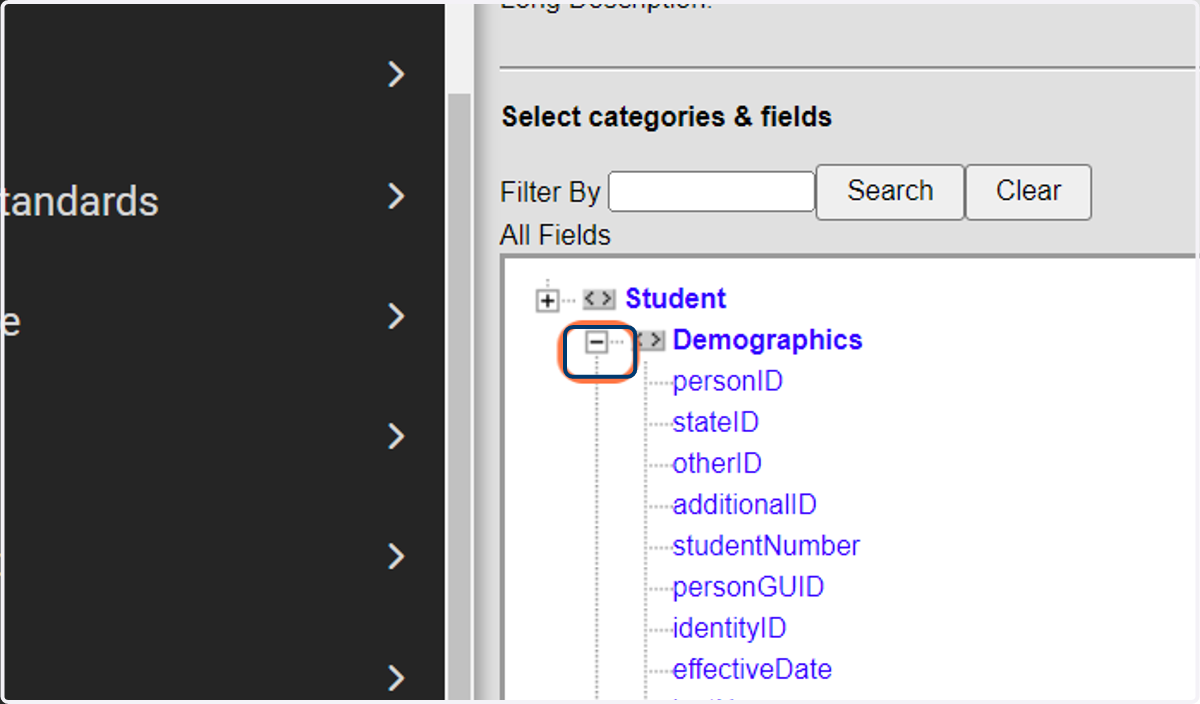1200x704 pixels.
Task: Select the Student category label
Action: point(676,299)
